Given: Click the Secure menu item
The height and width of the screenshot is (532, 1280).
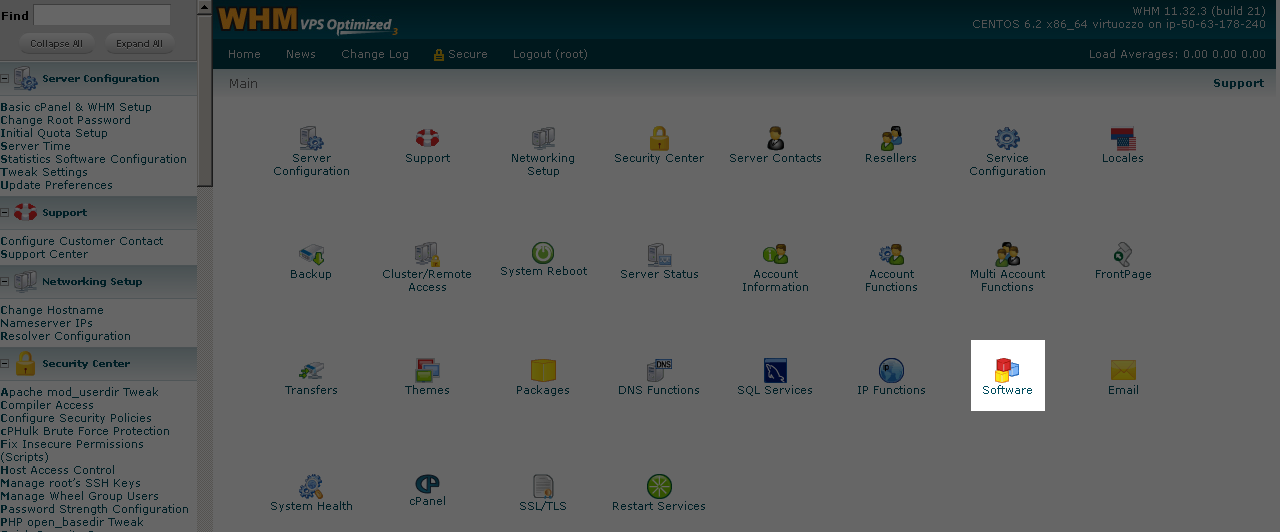Looking at the screenshot, I should point(460,54).
